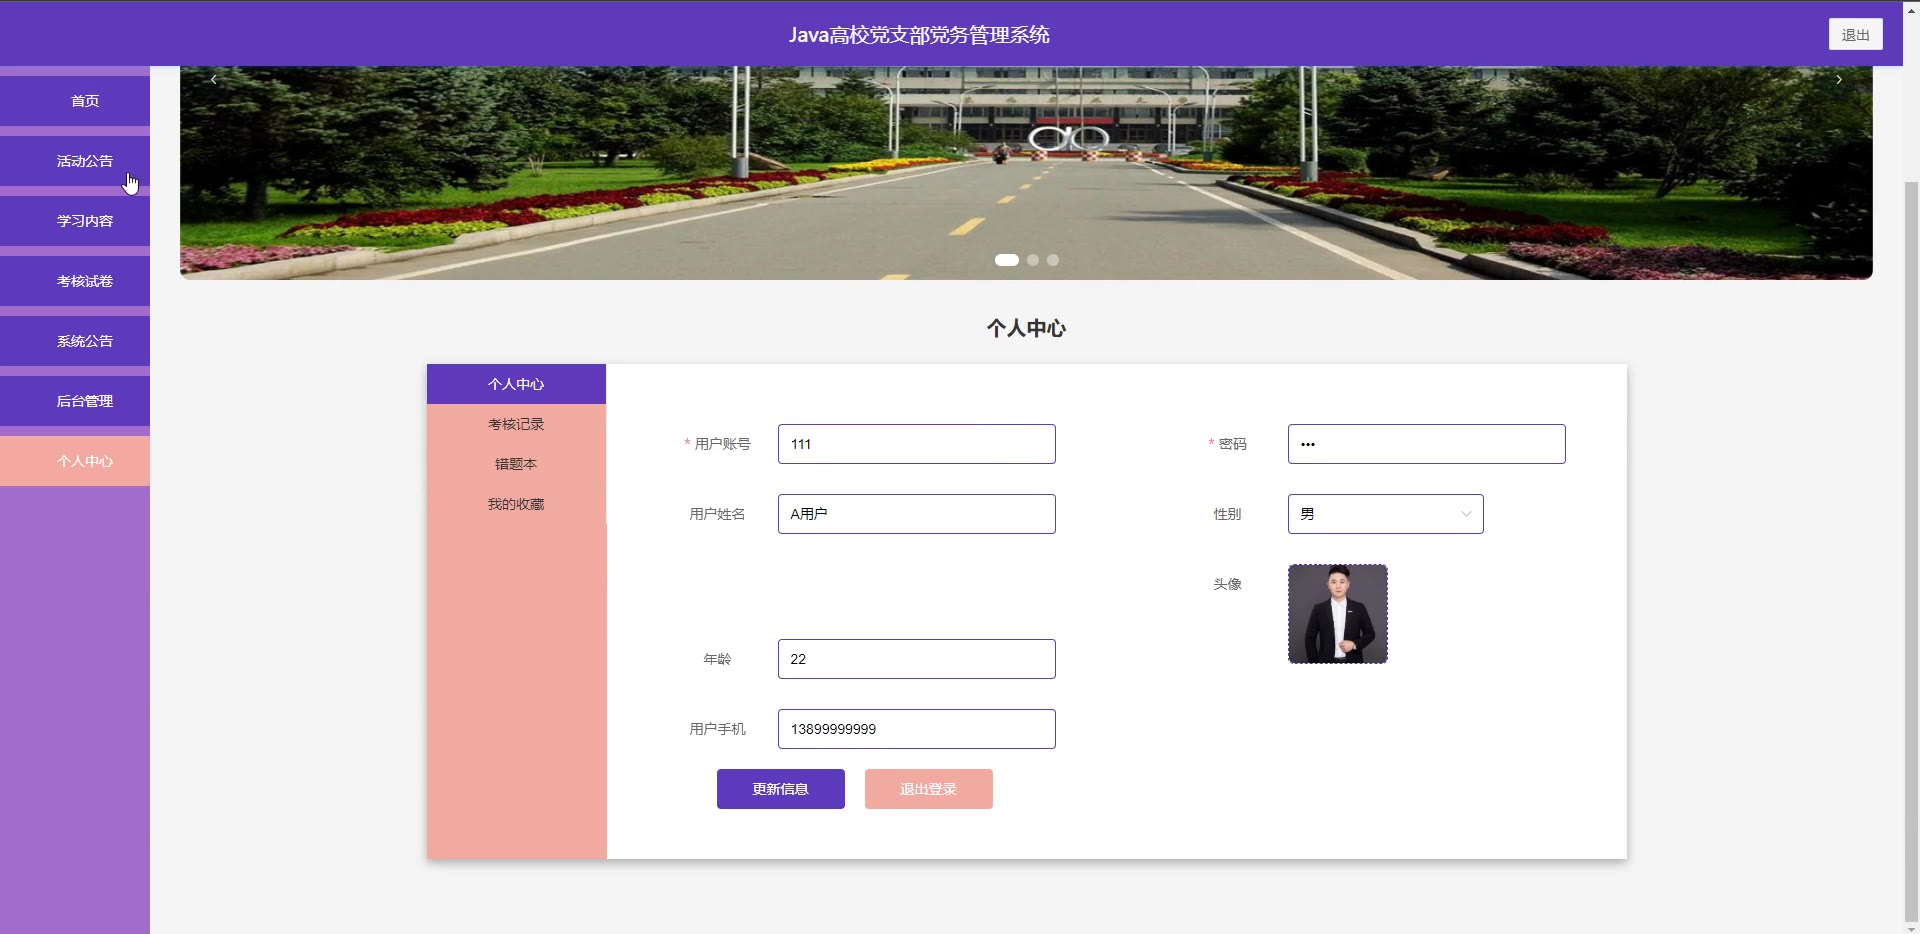The image size is (1920, 934).
Task: Expand the 性别 dropdown
Action: tap(1385, 514)
